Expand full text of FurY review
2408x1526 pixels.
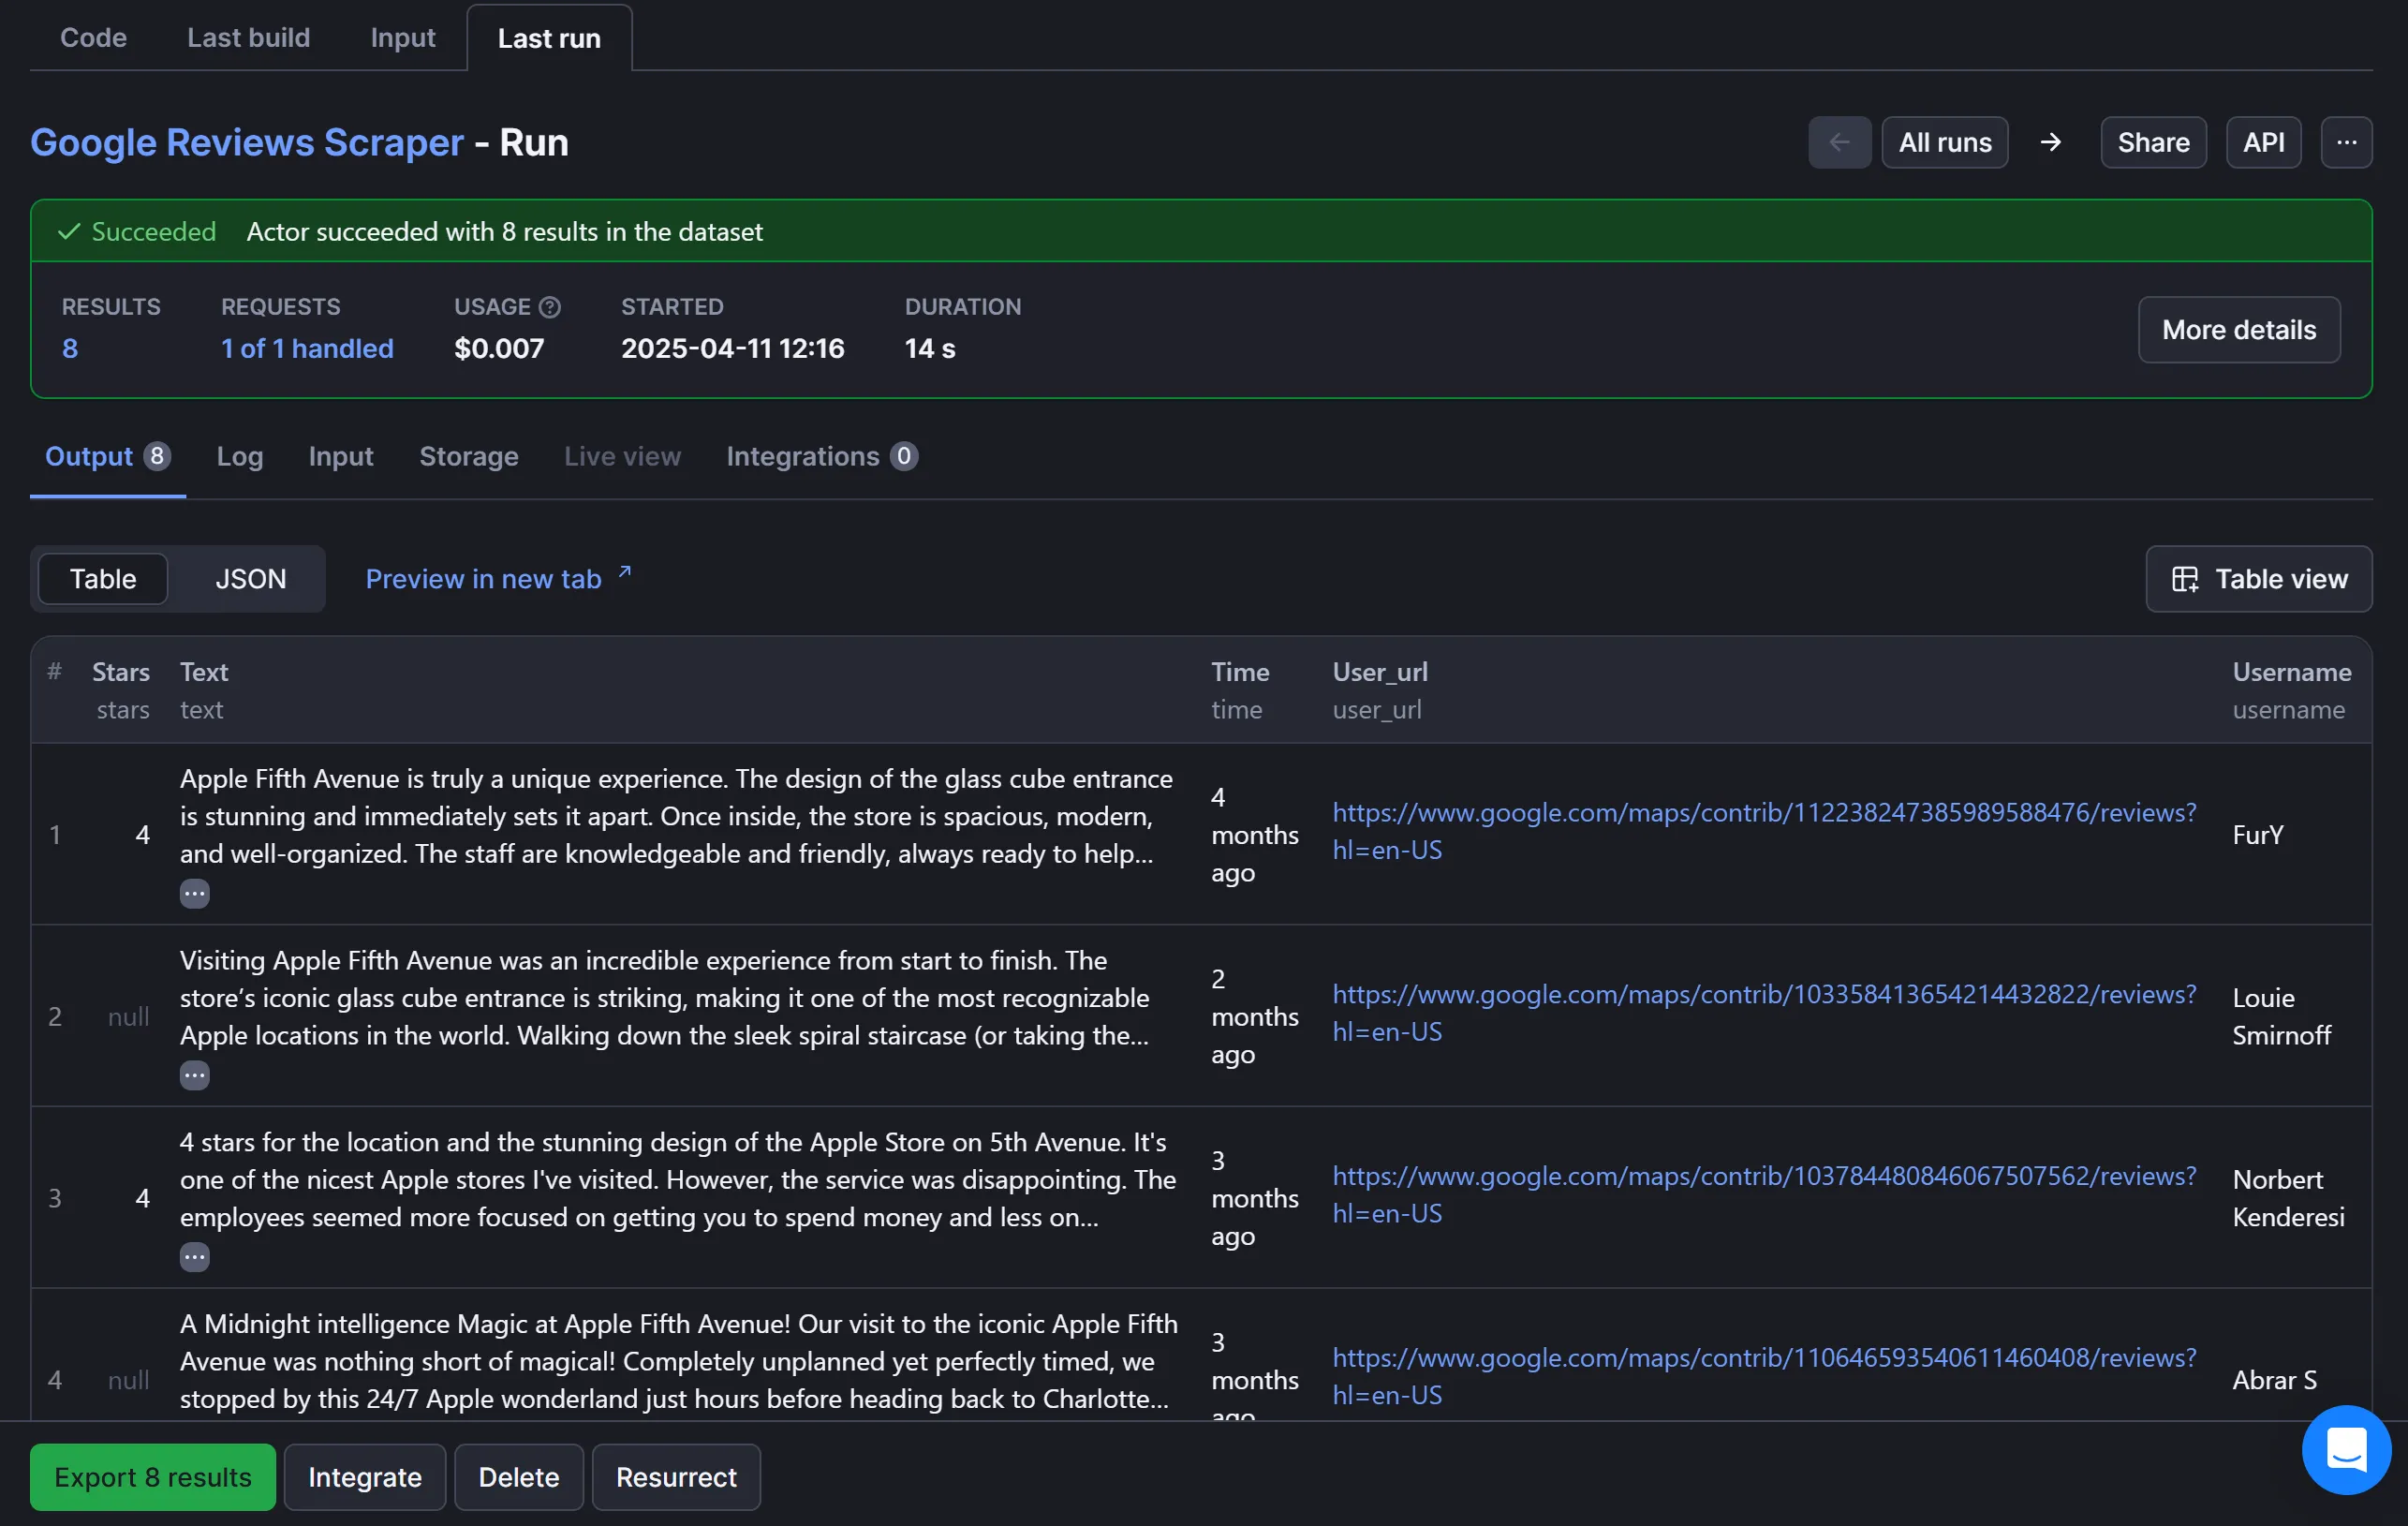click(x=194, y=893)
